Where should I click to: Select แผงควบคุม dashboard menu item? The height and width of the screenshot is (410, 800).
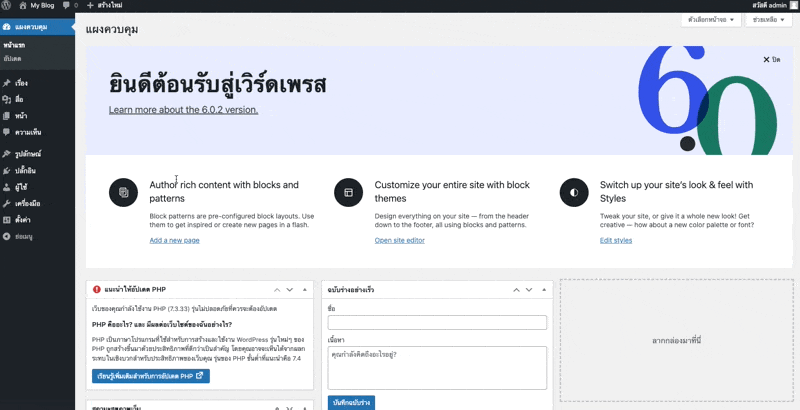(x=37, y=27)
